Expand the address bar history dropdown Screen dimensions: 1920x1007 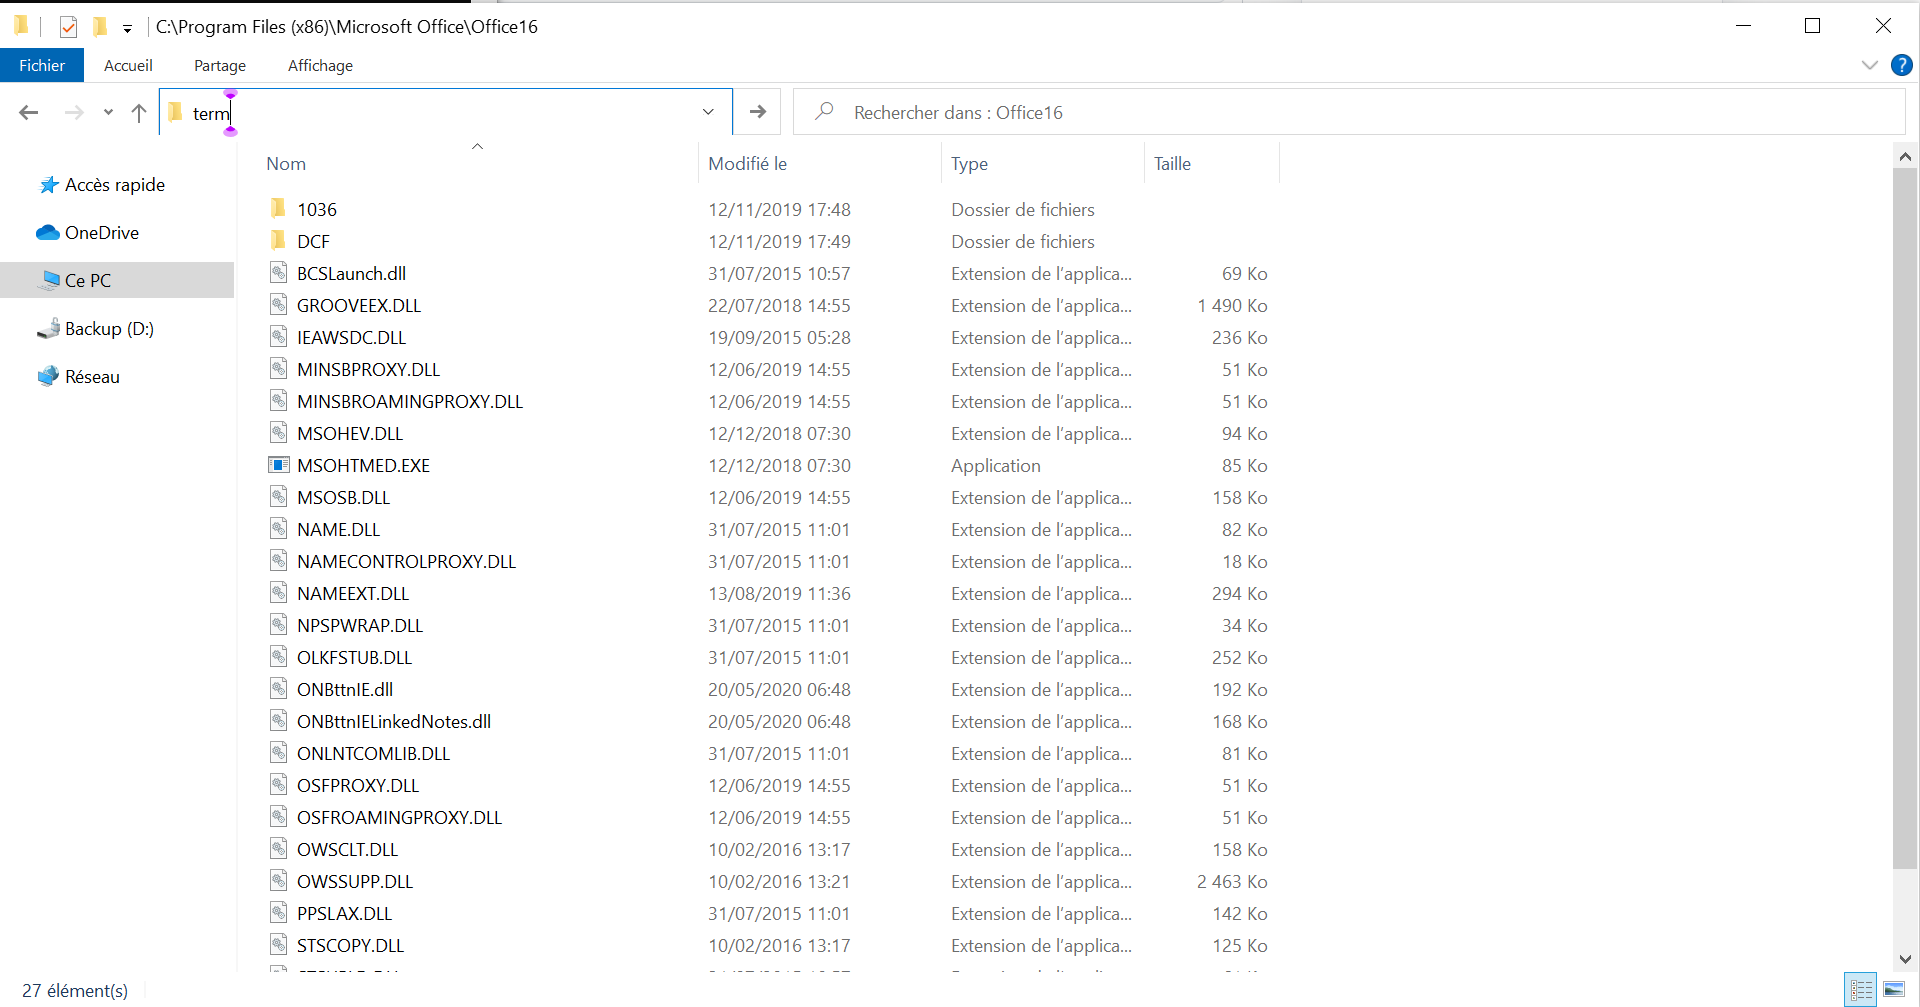(x=708, y=112)
